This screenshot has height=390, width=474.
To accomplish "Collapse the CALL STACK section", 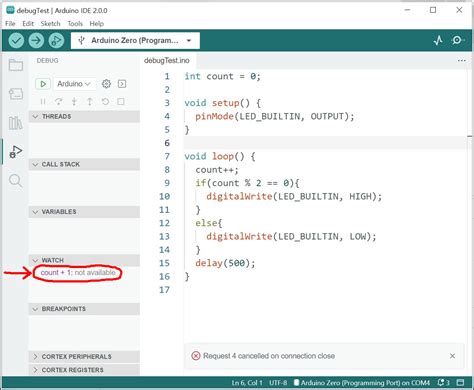I will click(84, 164).
